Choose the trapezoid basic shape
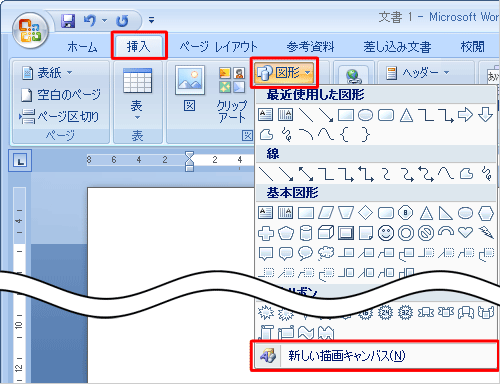 346,213
